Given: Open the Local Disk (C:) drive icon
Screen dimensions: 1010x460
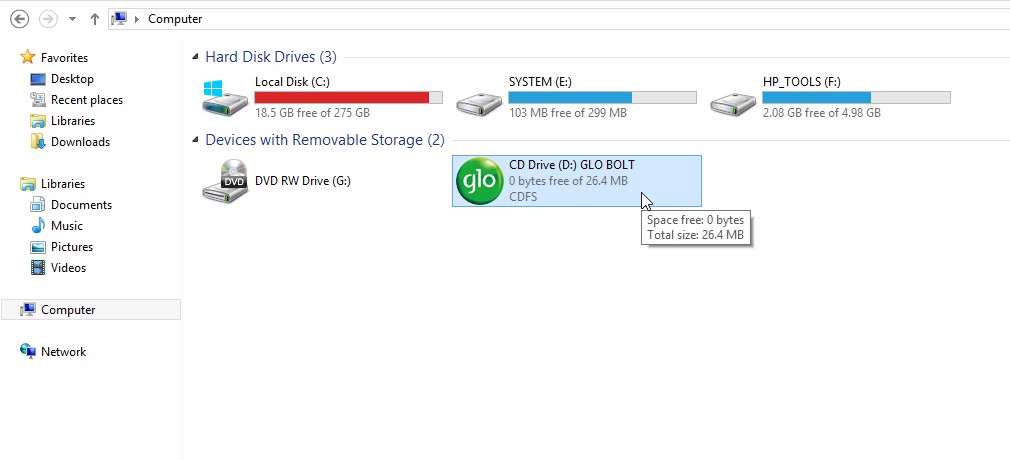Looking at the screenshot, I should 225,98.
